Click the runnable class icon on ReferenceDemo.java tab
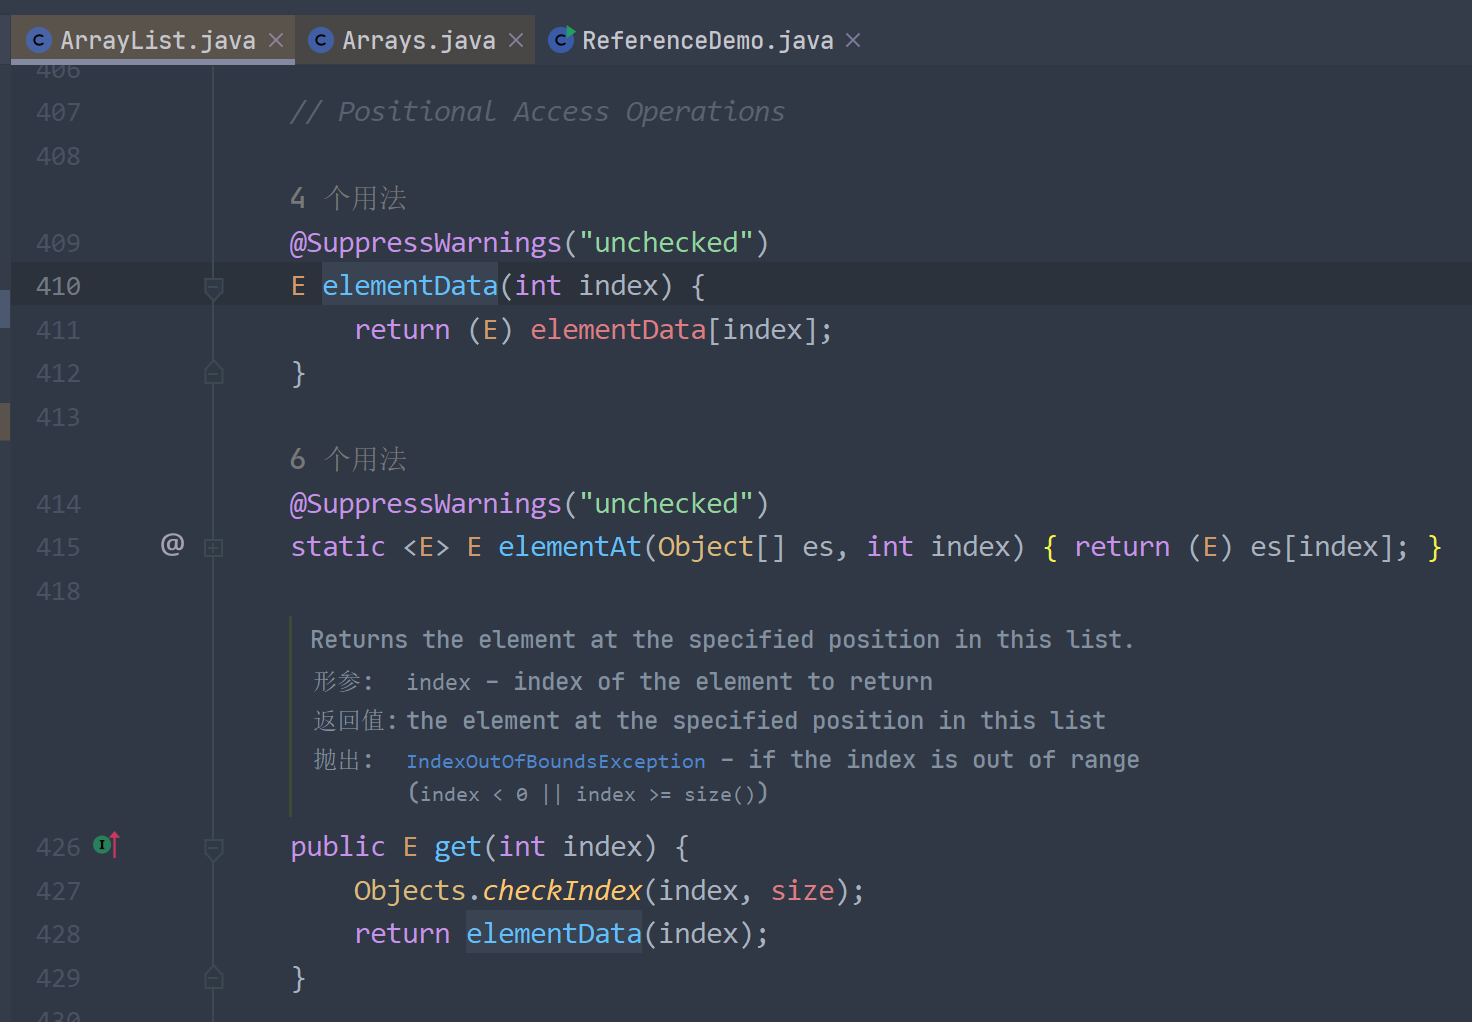 (x=561, y=40)
